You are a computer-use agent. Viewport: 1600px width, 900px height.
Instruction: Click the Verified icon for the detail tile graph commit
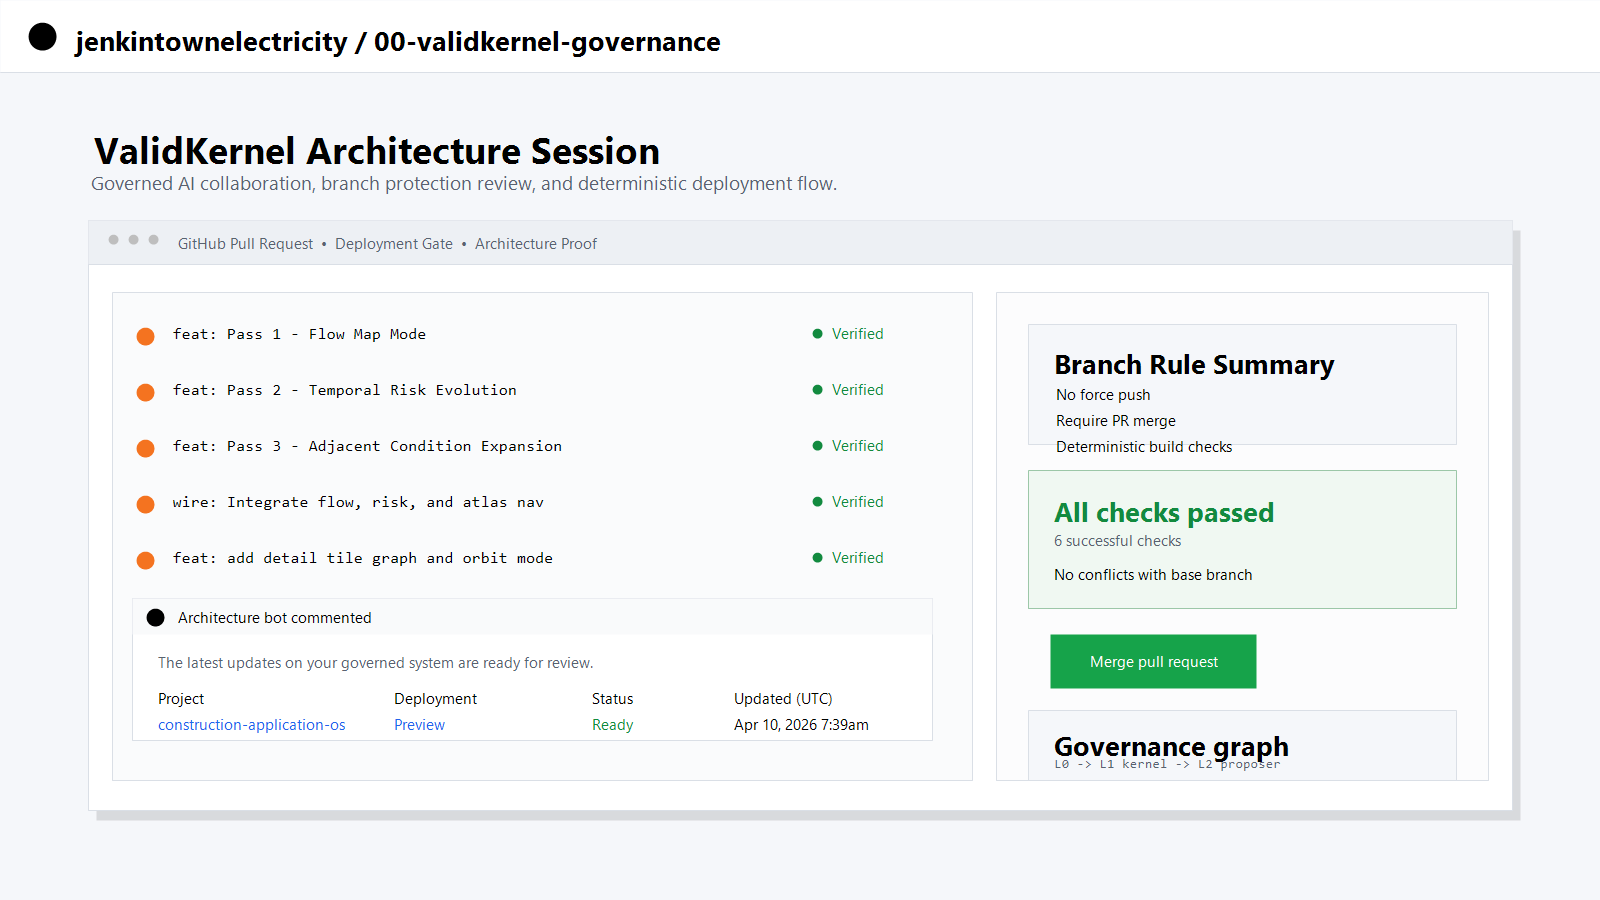(x=817, y=557)
